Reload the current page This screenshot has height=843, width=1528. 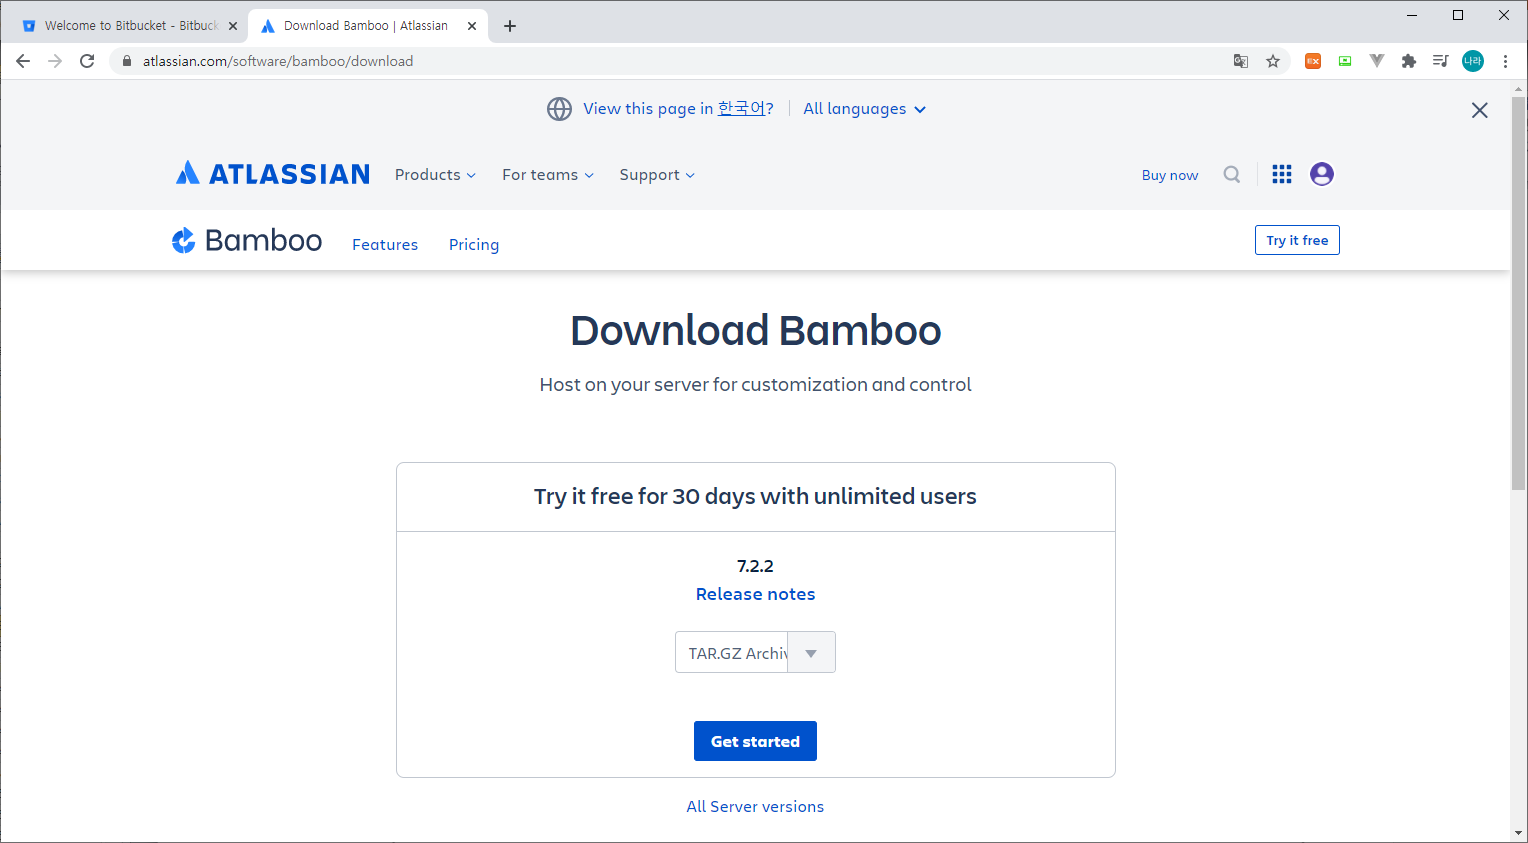click(87, 61)
